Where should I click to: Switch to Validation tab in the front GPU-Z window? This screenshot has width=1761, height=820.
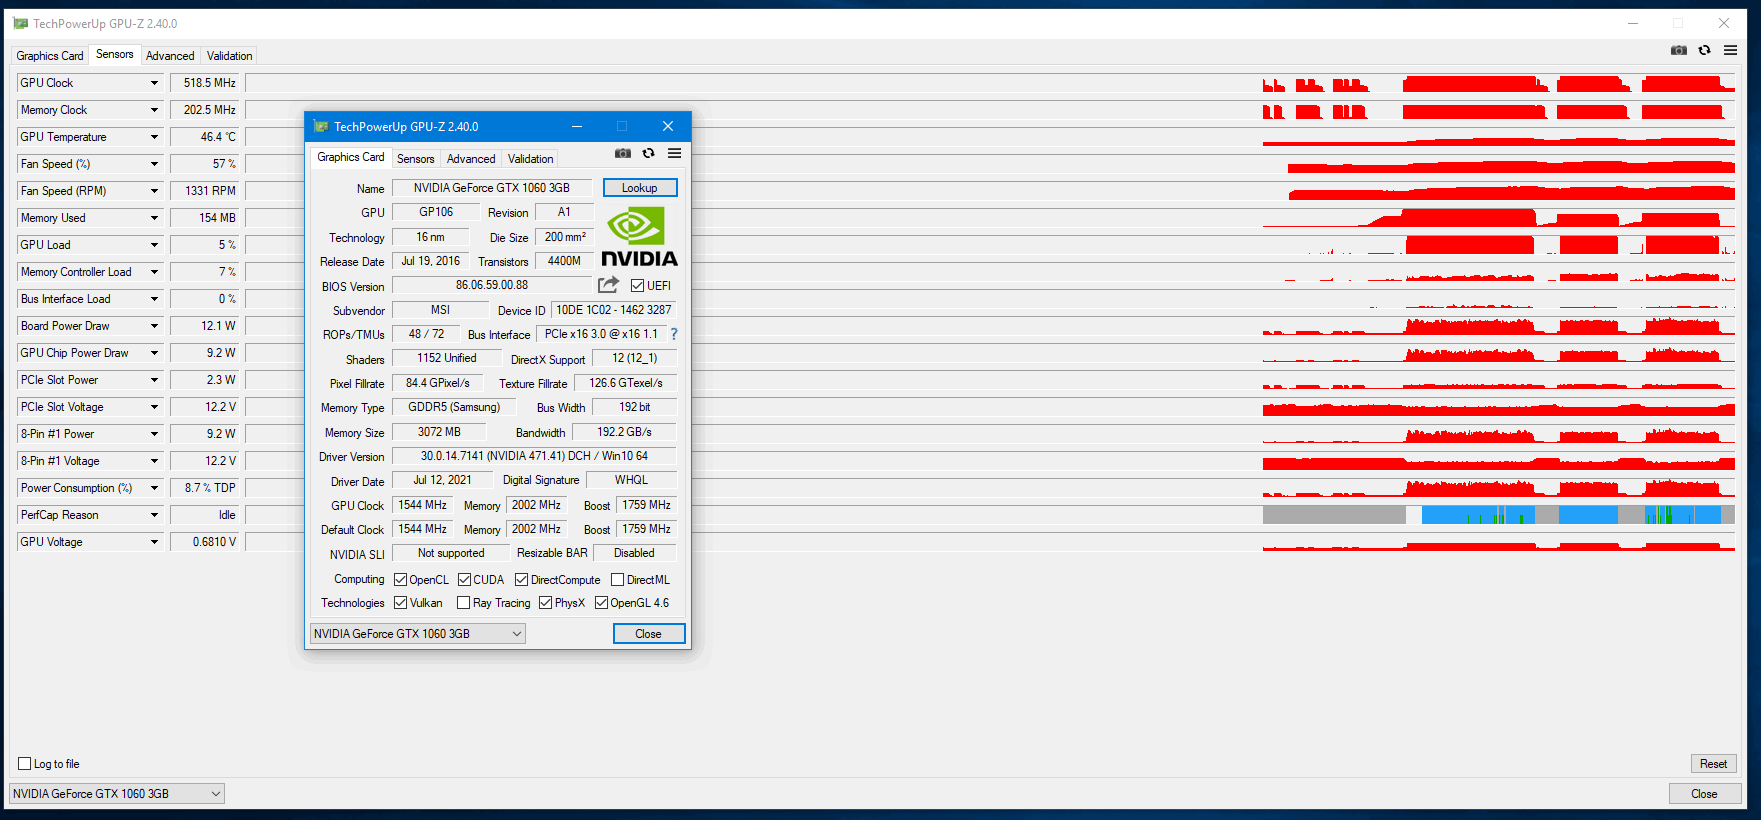tap(530, 159)
